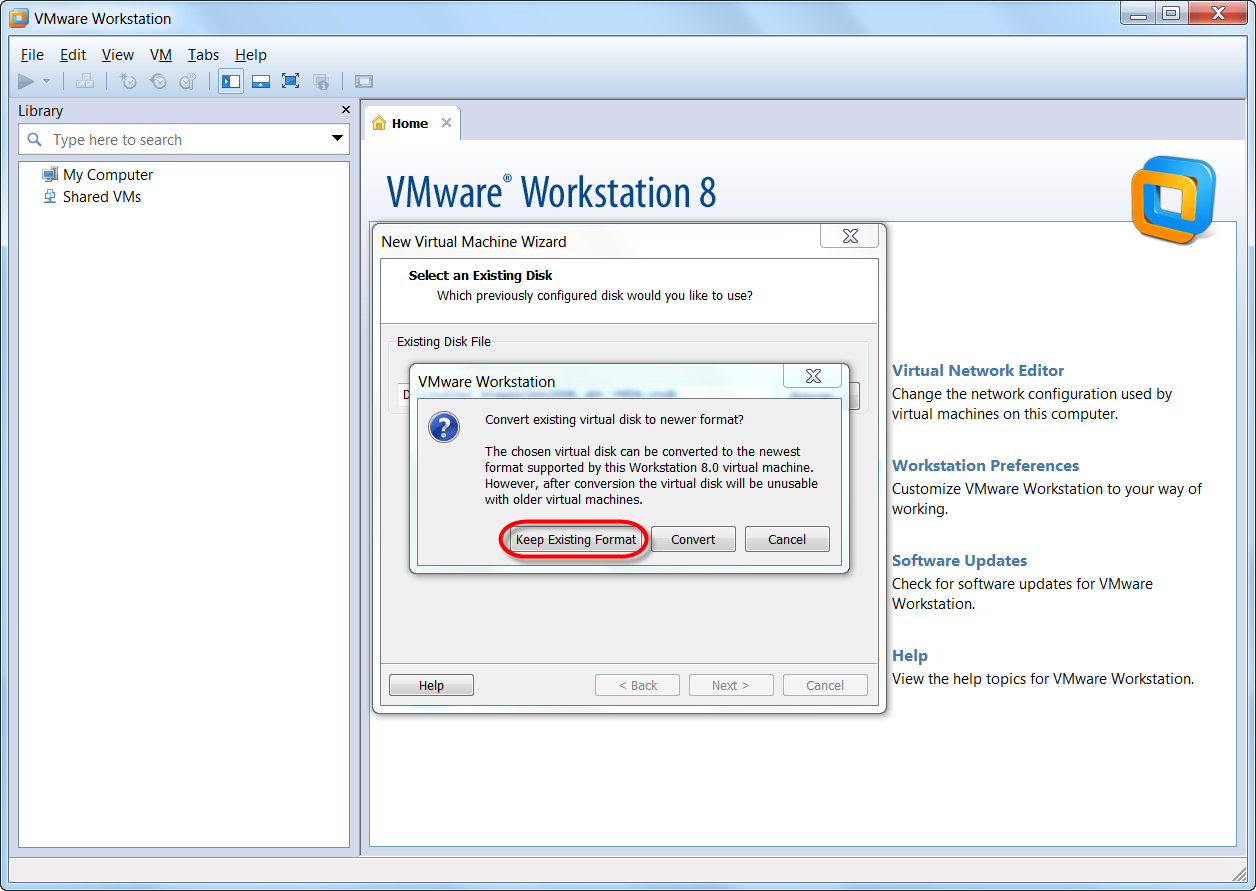Open the Help link on Home page
This screenshot has width=1256, height=891.
910,656
